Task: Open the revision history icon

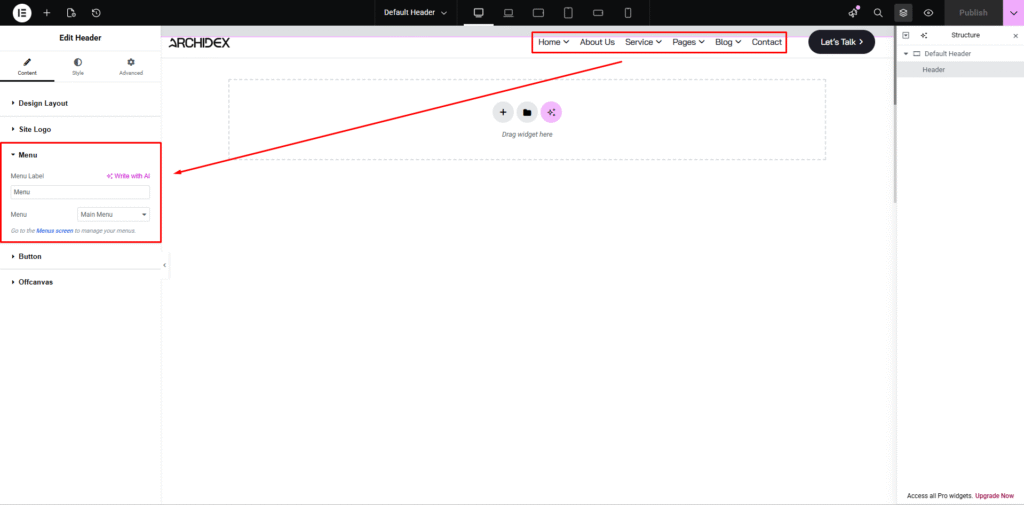Action: 96,13
